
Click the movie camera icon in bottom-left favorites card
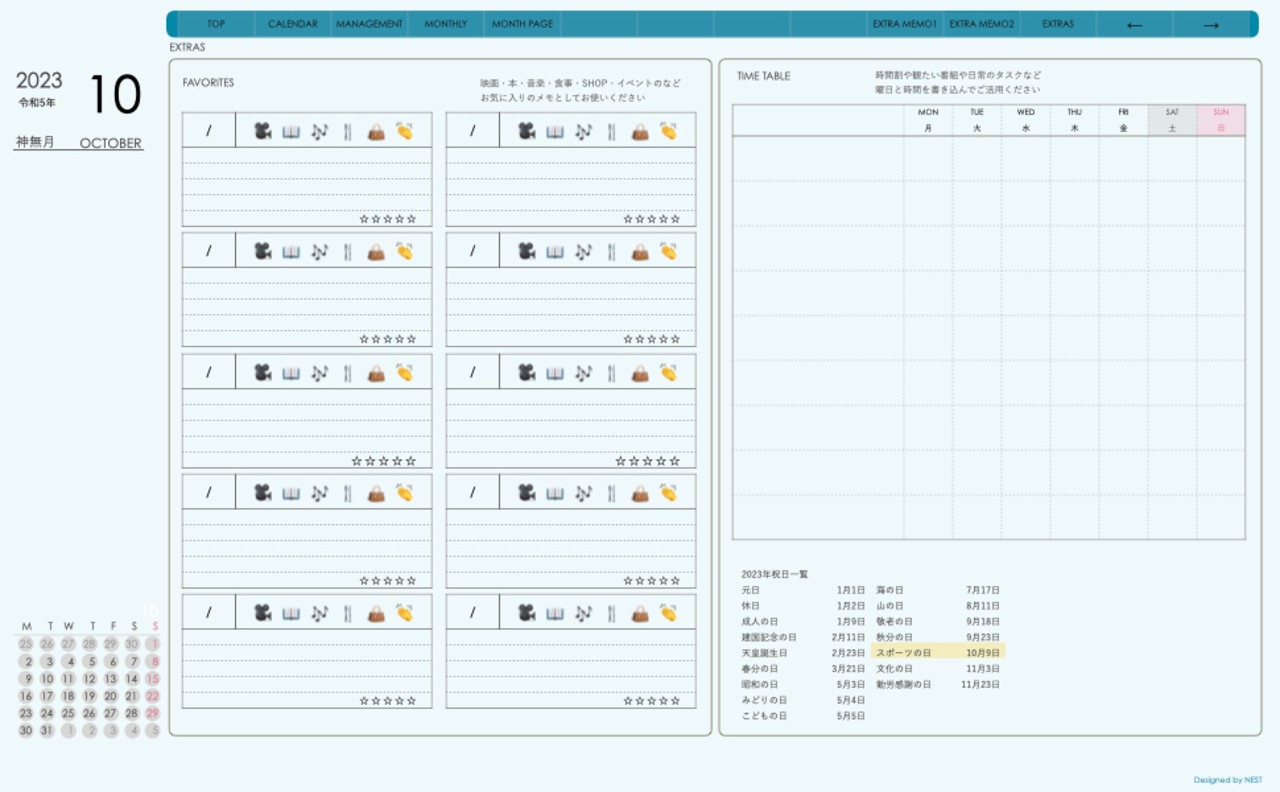(262, 612)
